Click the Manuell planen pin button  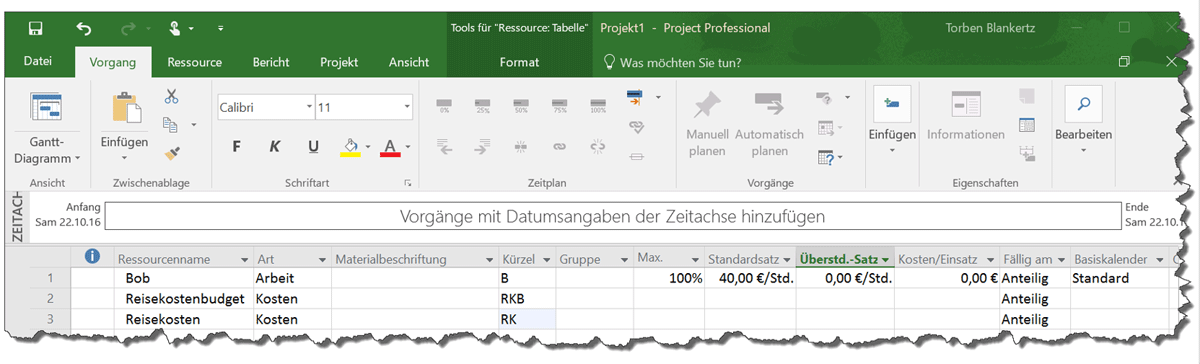coord(707,125)
